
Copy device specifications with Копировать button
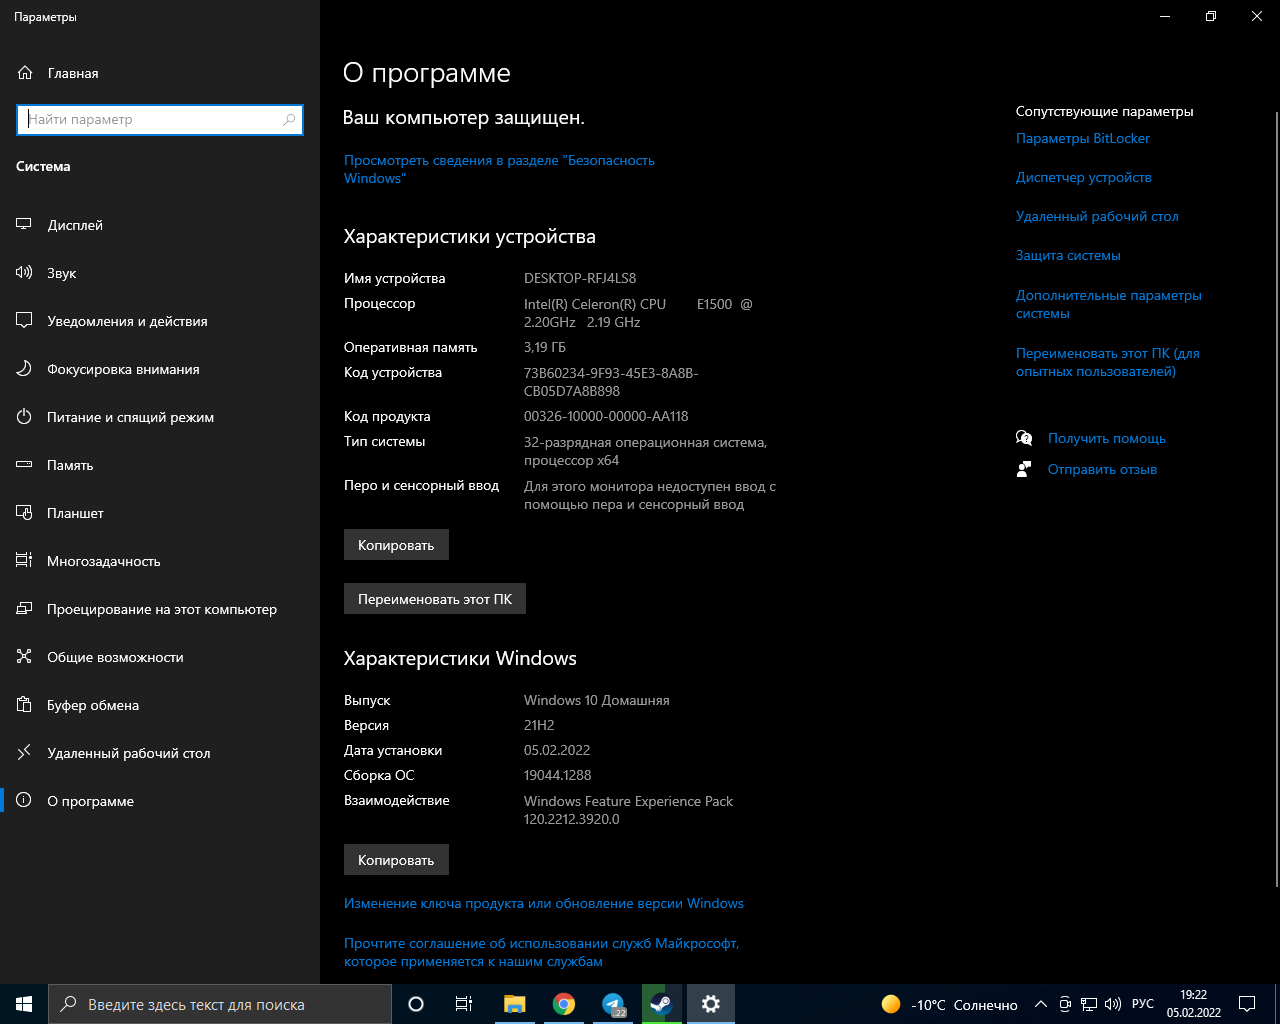click(x=396, y=545)
